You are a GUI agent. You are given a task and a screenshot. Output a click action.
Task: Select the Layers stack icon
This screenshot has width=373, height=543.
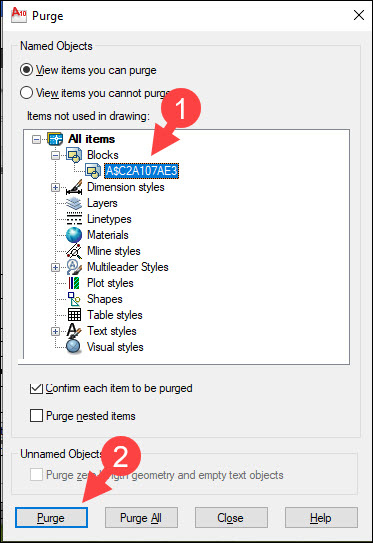click(x=74, y=203)
